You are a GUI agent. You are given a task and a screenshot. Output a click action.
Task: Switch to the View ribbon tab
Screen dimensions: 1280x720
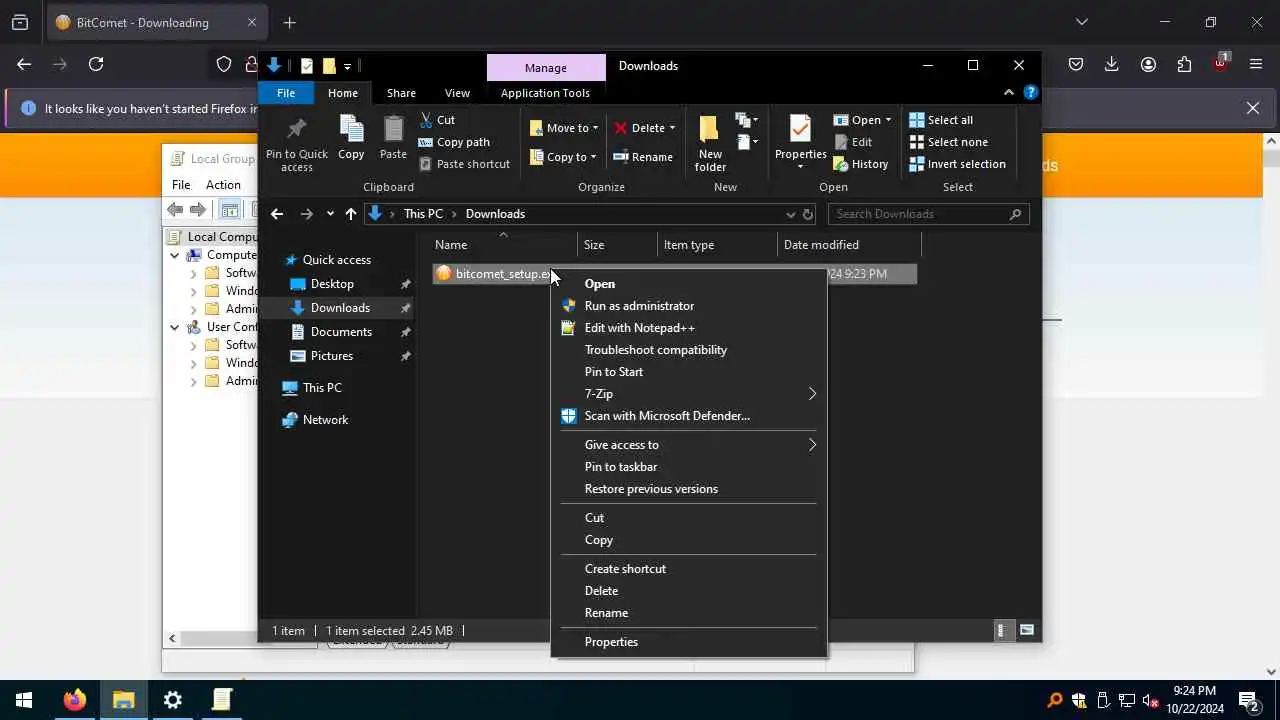(457, 93)
